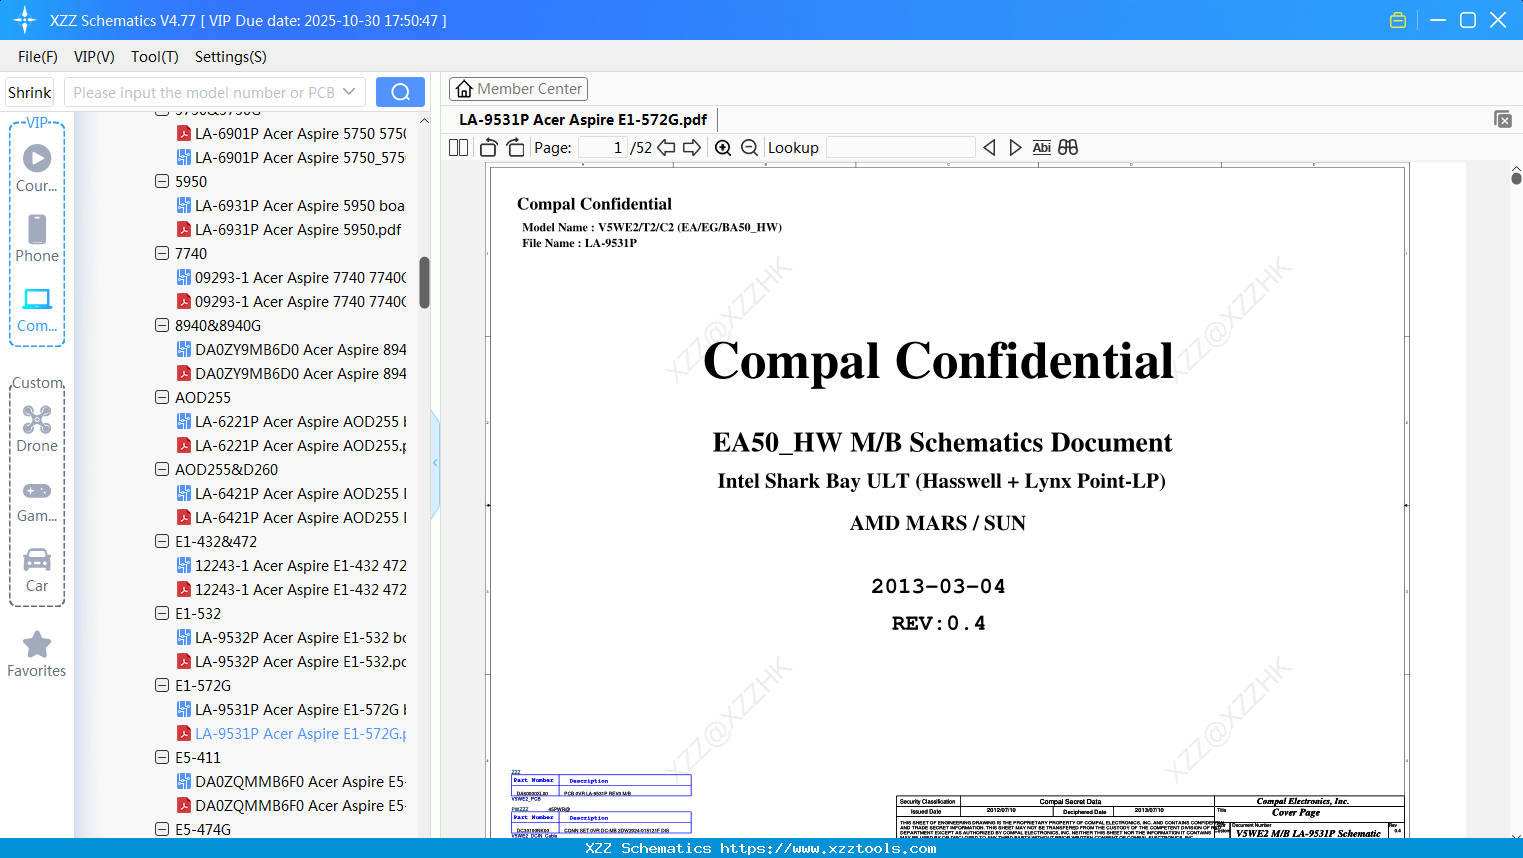1523x858 pixels.
Task: Click the Lookup text field
Action: [x=900, y=148]
